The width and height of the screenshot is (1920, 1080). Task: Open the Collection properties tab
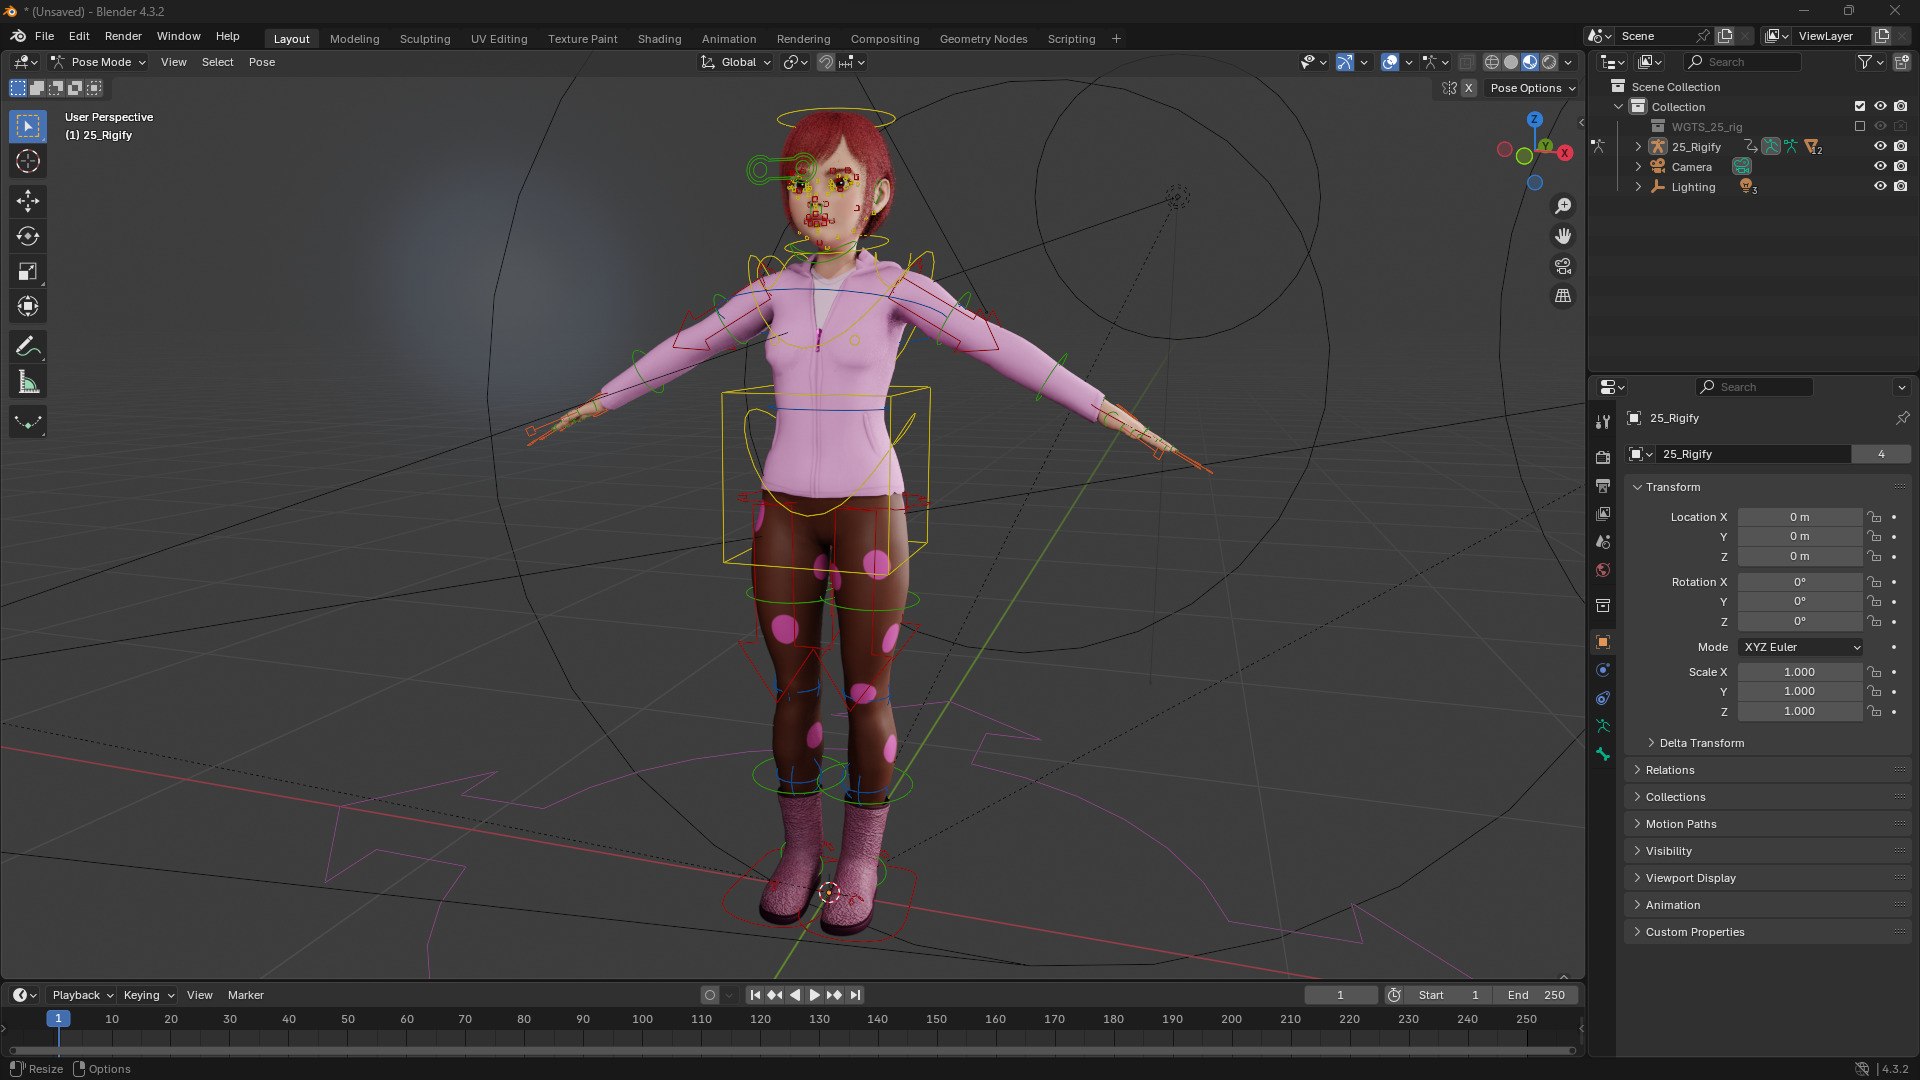tap(1603, 605)
